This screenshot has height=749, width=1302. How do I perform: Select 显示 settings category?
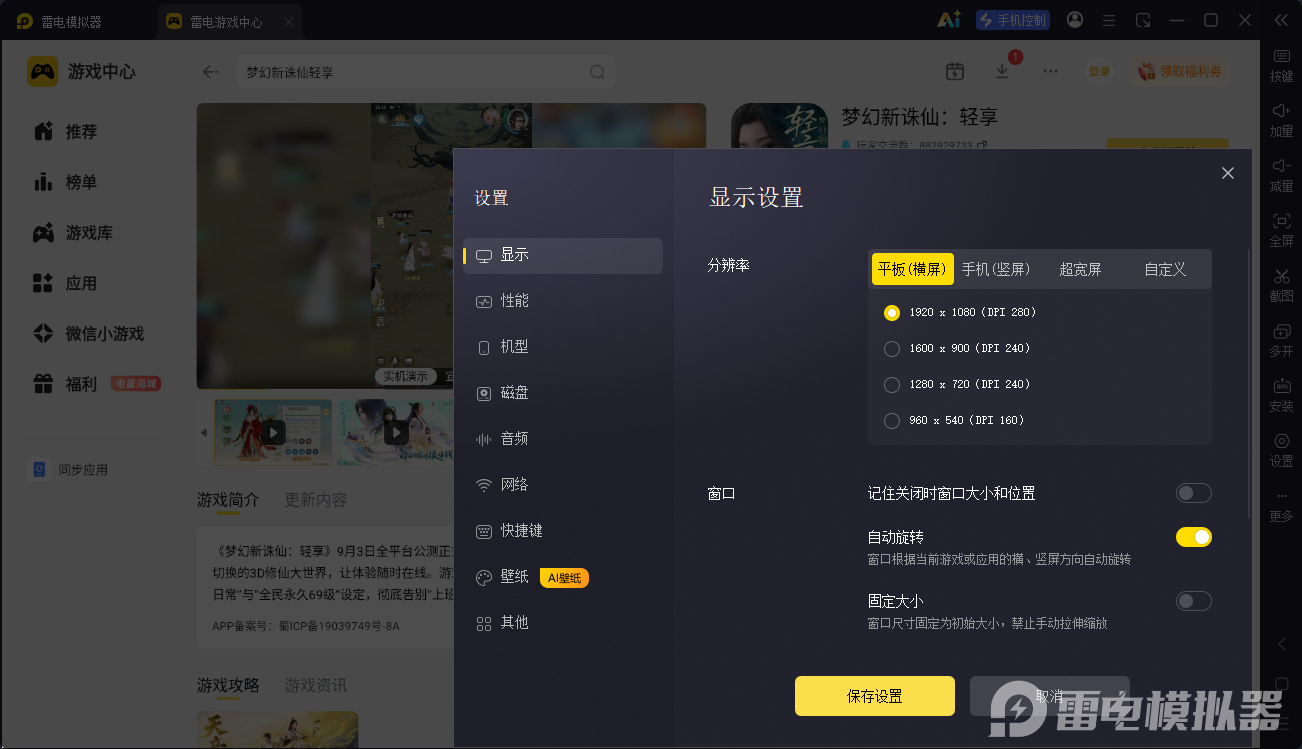[x=563, y=255]
